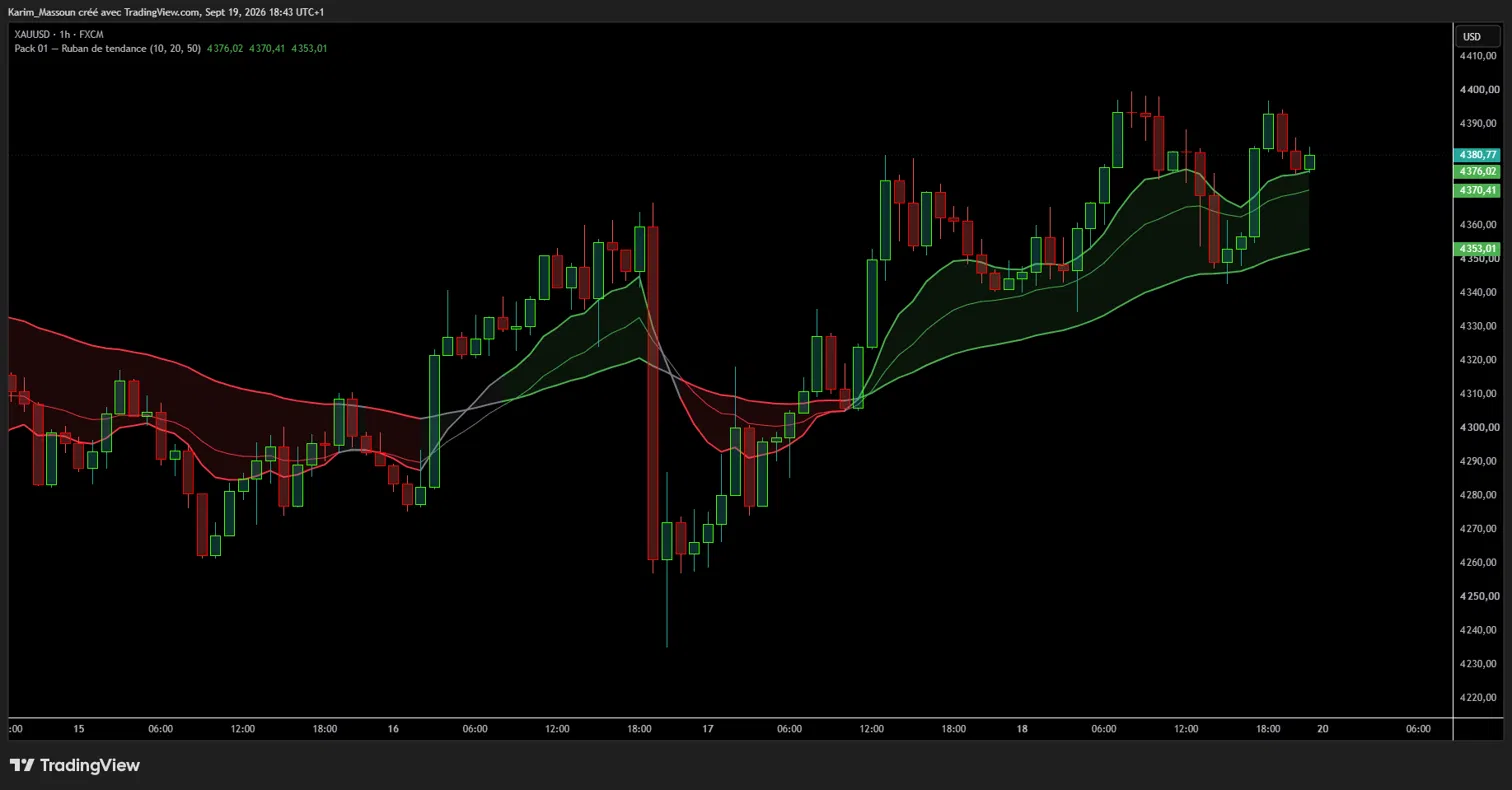Select the 4353,01 tag on the price axis
Screen dimensions: 1512x790
click(1477, 249)
